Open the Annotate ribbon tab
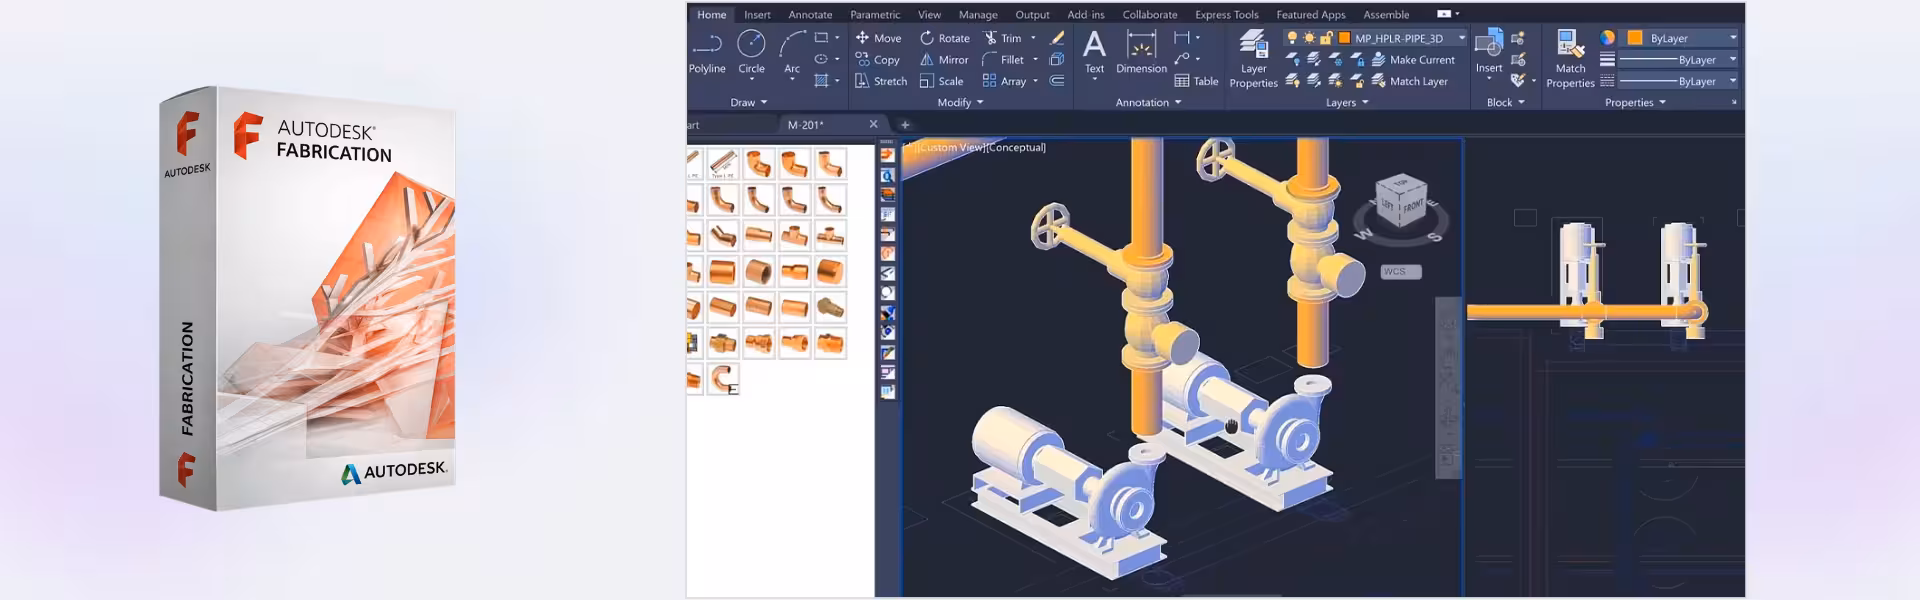This screenshot has width=1920, height=600. tap(810, 14)
